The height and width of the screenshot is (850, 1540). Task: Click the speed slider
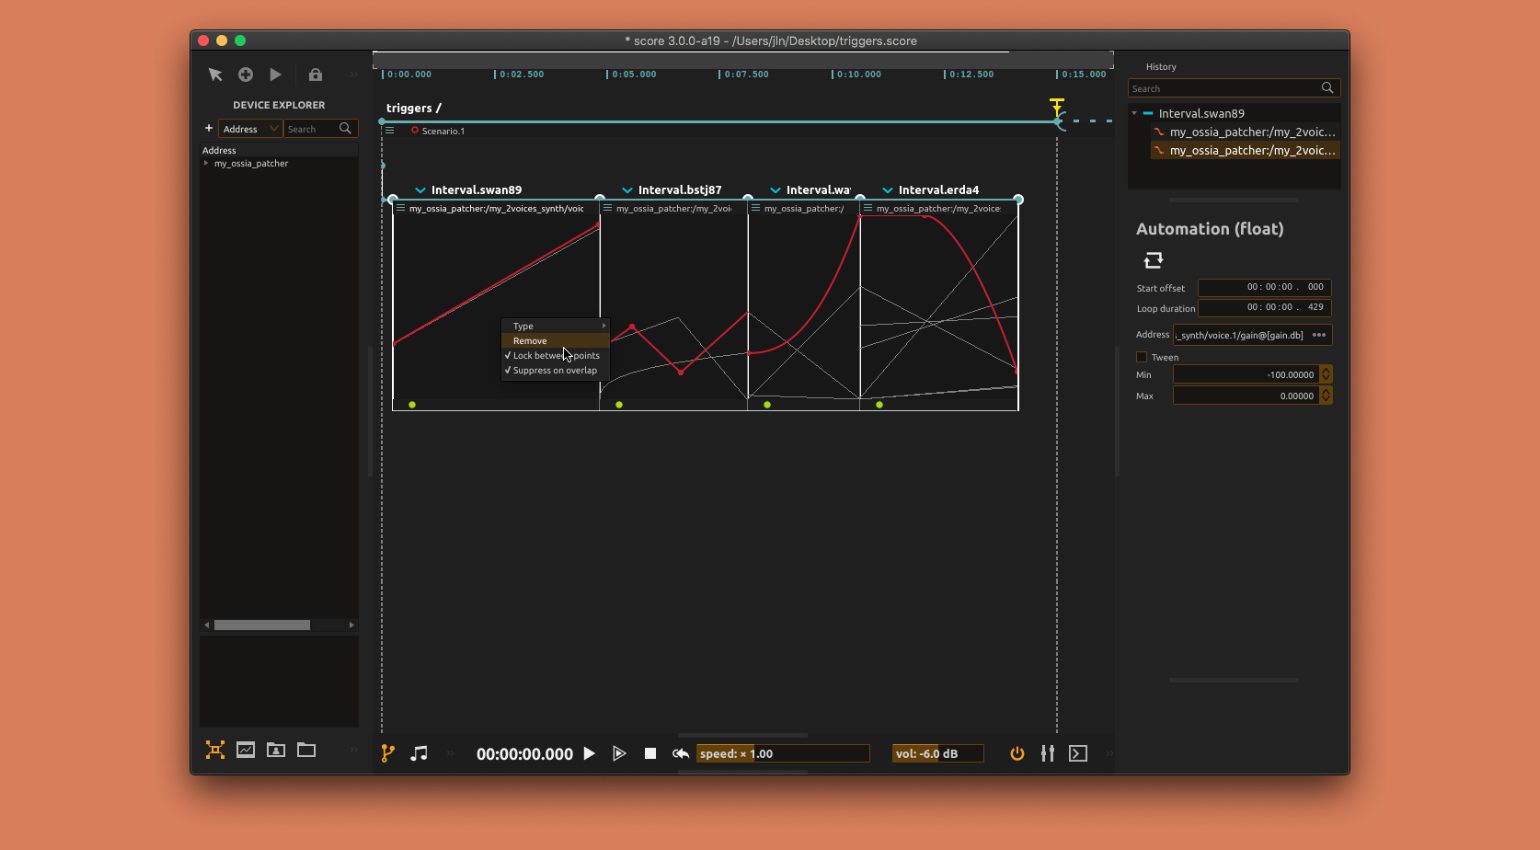tap(782, 754)
